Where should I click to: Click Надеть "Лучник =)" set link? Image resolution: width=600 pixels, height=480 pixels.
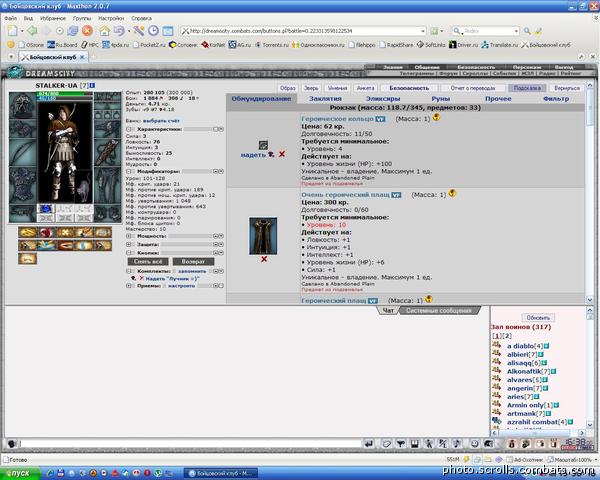(172, 279)
